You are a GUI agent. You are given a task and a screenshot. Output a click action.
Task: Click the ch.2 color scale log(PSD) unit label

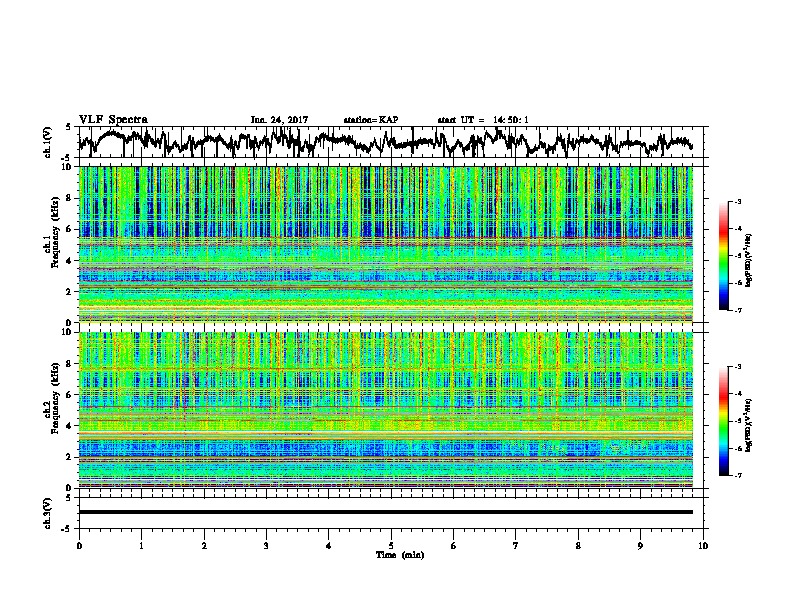click(x=749, y=425)
